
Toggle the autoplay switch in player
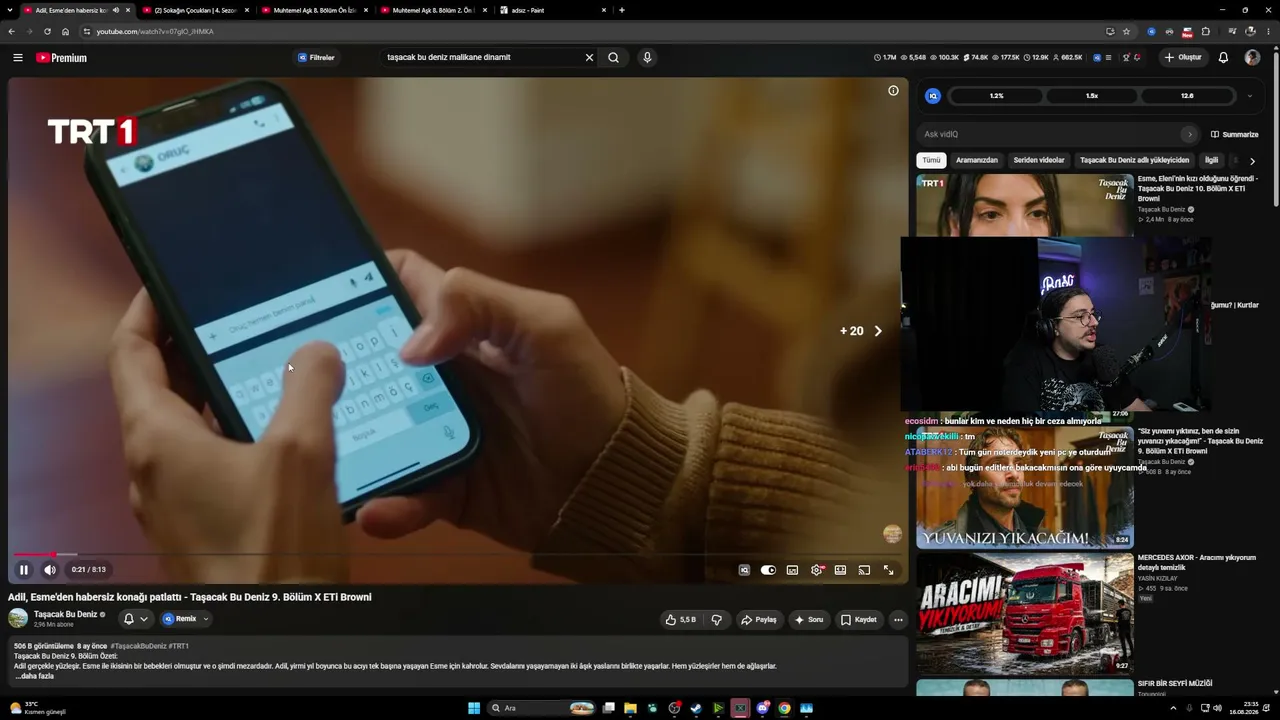click(x=768, y=570)
